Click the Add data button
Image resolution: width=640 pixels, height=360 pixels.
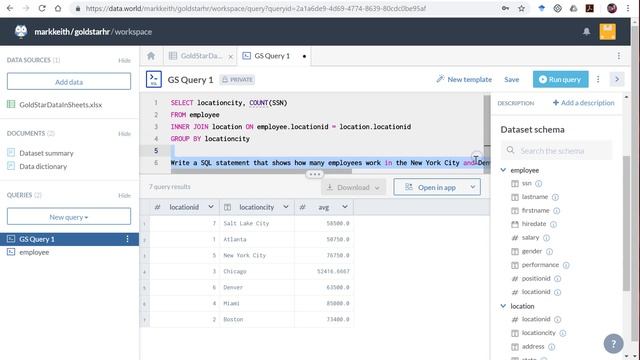pos(69,82)
